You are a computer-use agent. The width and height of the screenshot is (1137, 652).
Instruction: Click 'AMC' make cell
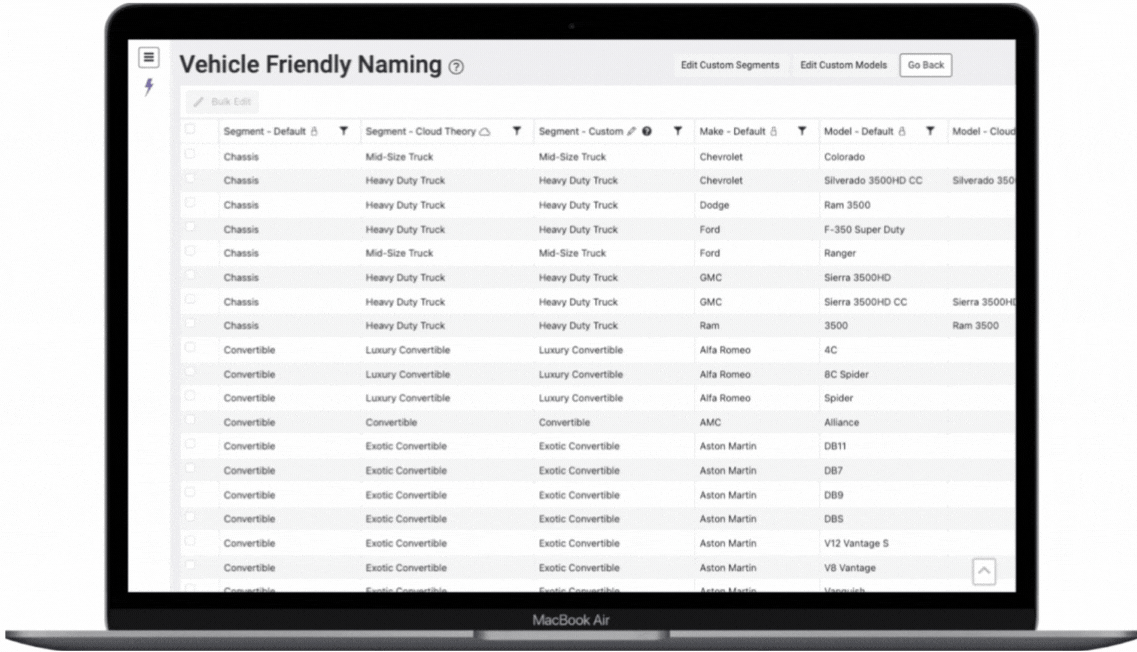pyautogui.click(x=710, y=422)
